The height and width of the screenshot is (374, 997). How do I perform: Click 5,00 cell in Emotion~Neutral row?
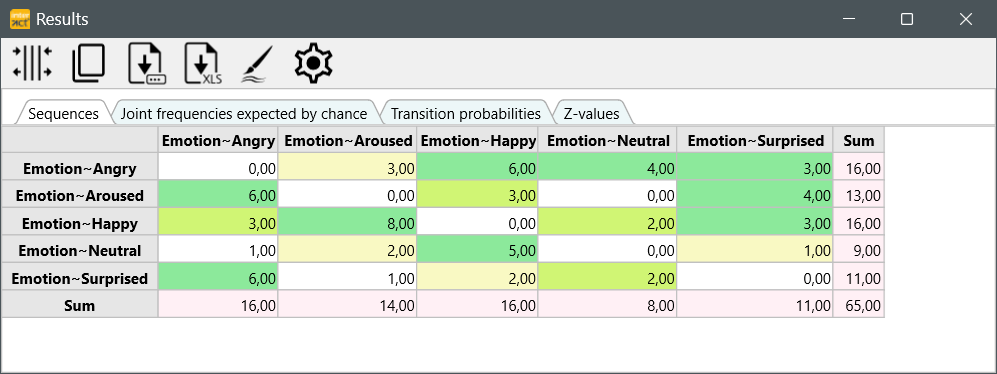pyautogui.click(x=477, y=251)
